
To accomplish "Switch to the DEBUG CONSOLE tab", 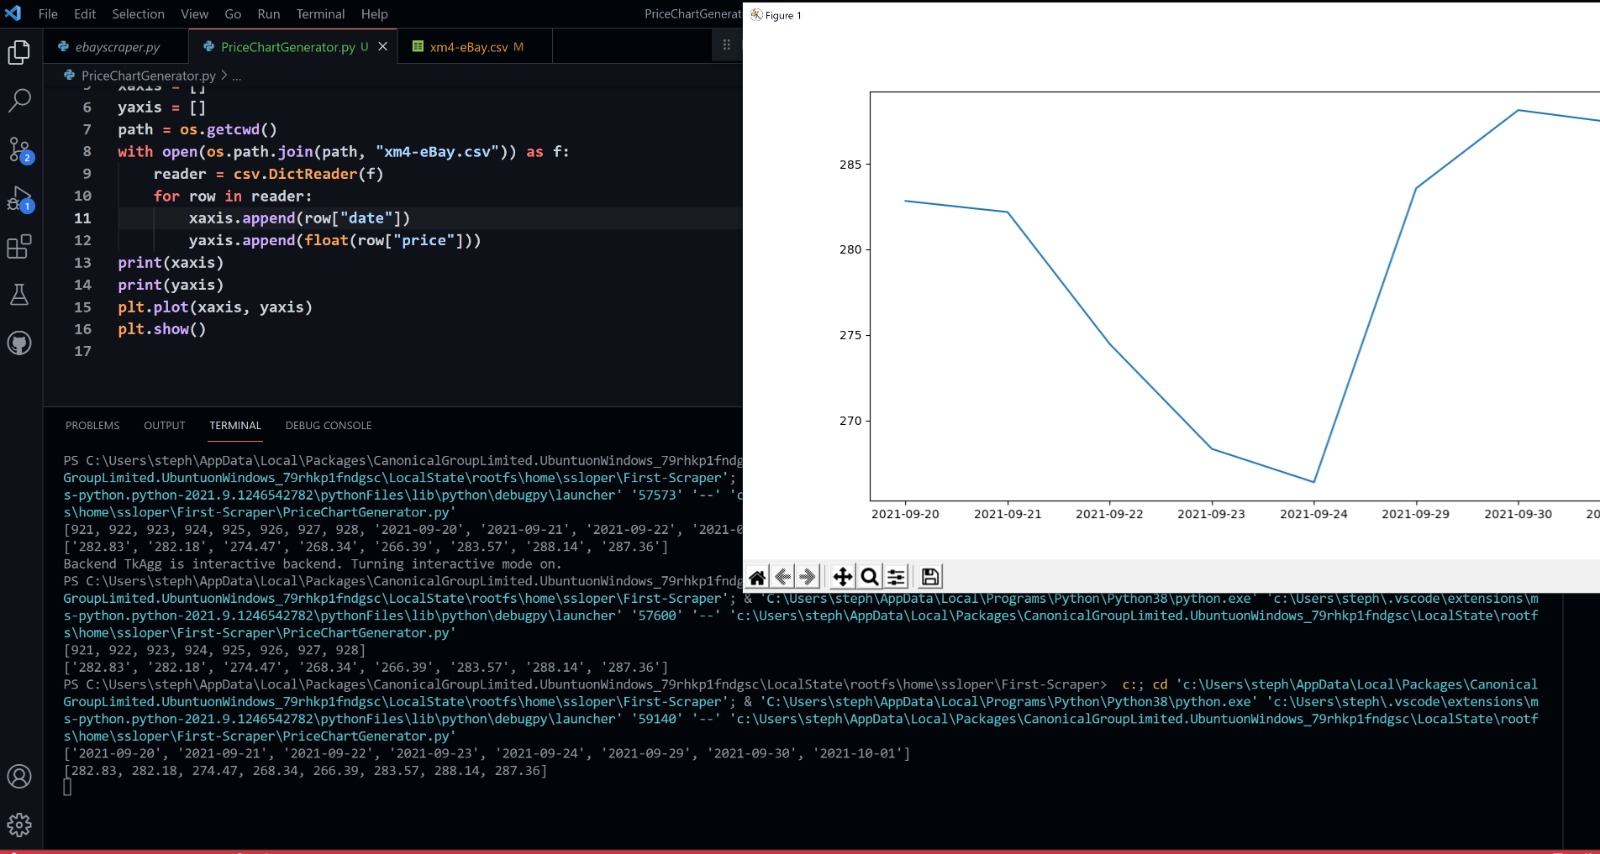I will click(x=328, y=426).
